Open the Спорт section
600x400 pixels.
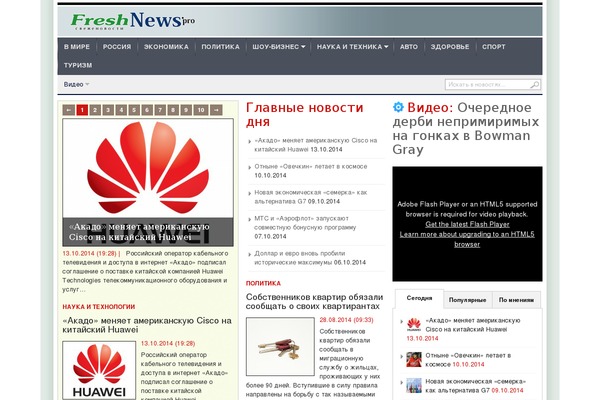(494, 47)
